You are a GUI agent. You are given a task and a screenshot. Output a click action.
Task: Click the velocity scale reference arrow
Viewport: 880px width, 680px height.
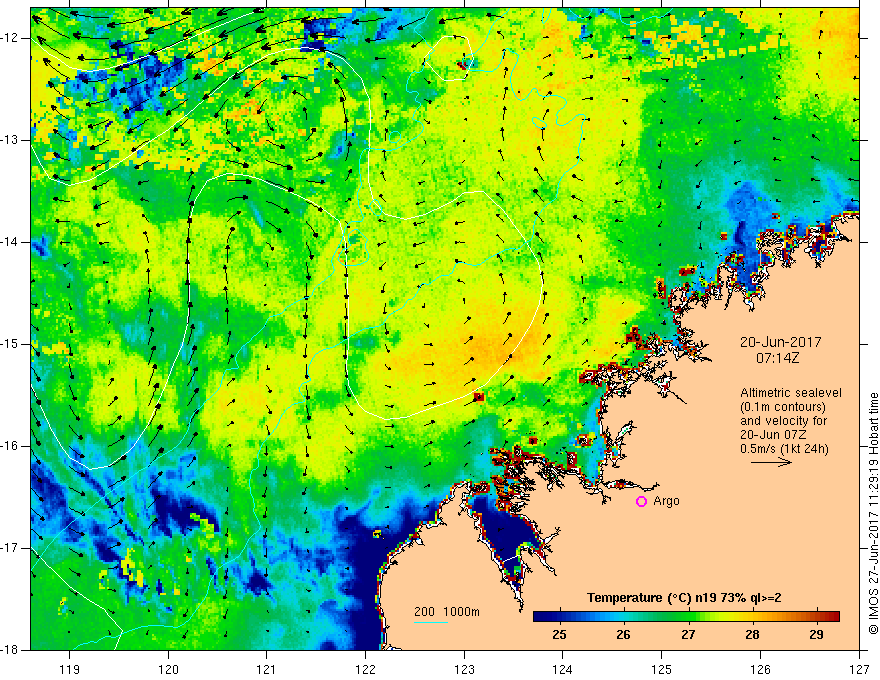coord(771,462)
